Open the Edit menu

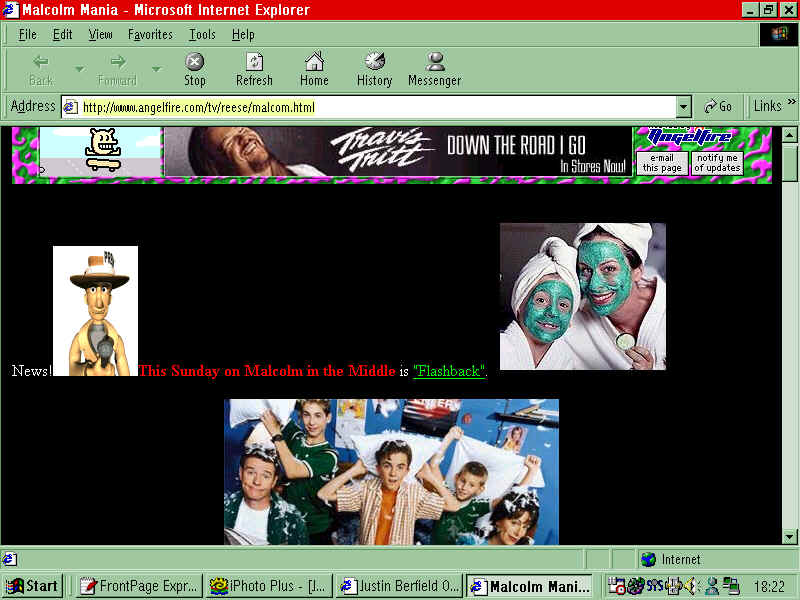click(x=62, y=35)
